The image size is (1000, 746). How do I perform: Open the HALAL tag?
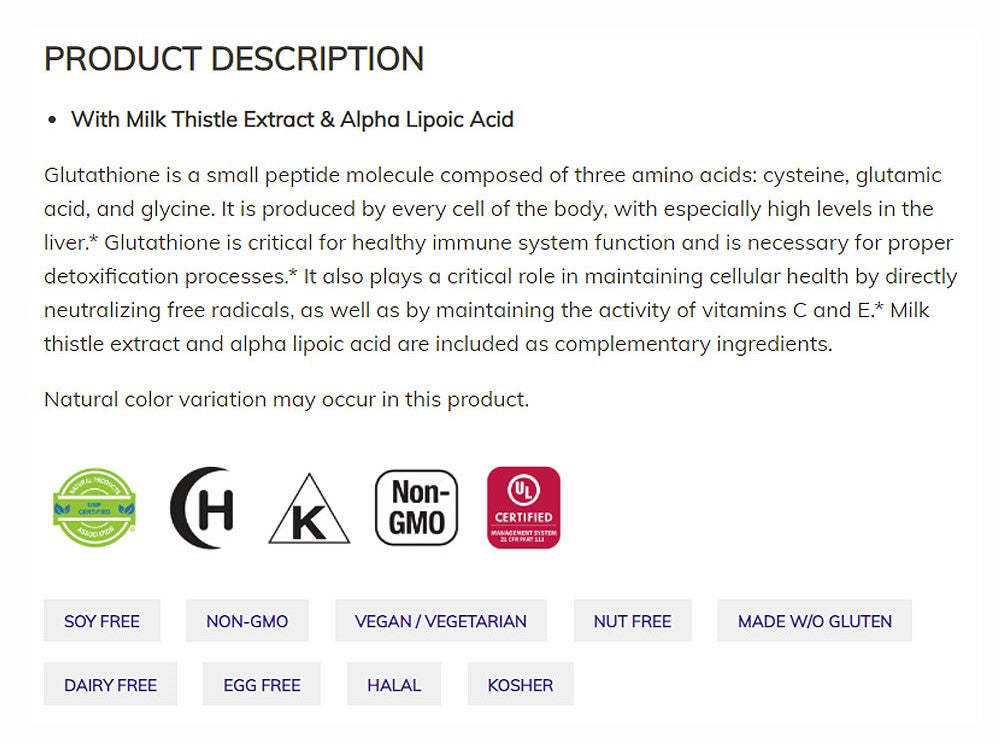[394, 685]
